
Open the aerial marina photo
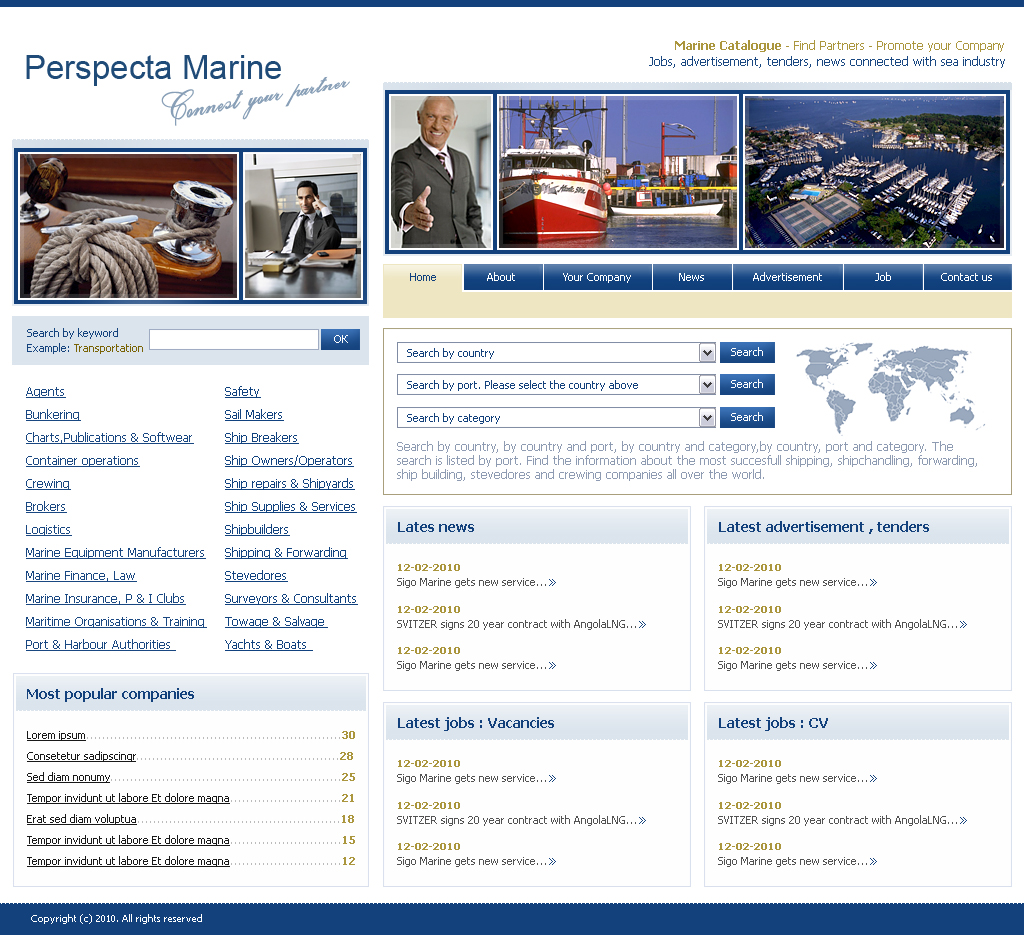874,171
